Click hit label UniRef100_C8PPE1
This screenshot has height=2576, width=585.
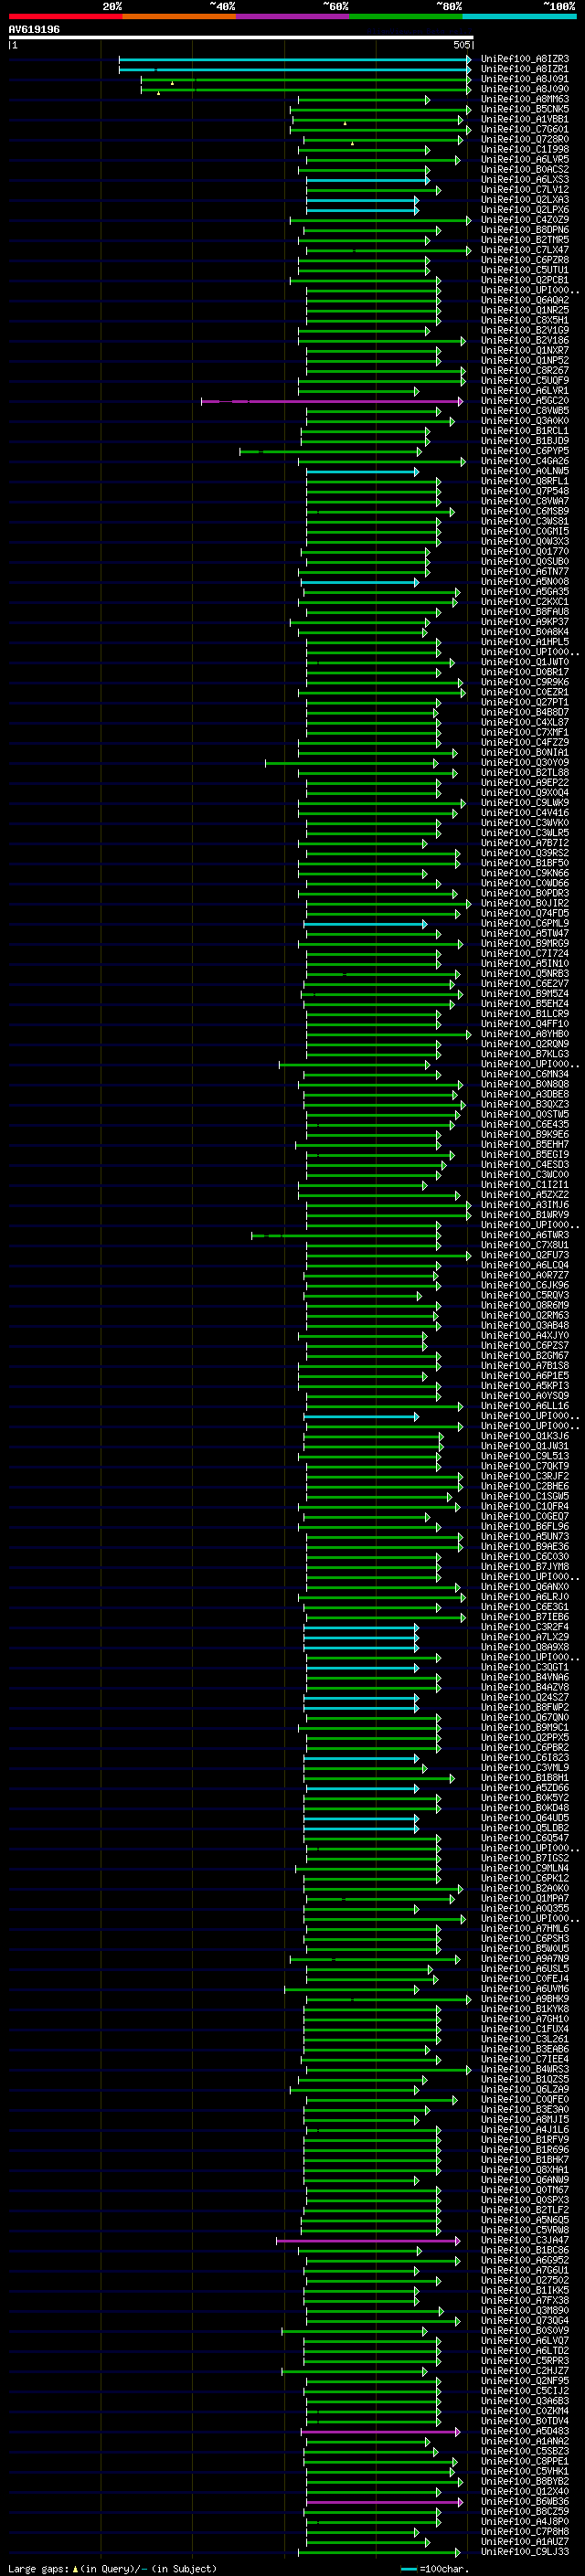(525, 2460)
